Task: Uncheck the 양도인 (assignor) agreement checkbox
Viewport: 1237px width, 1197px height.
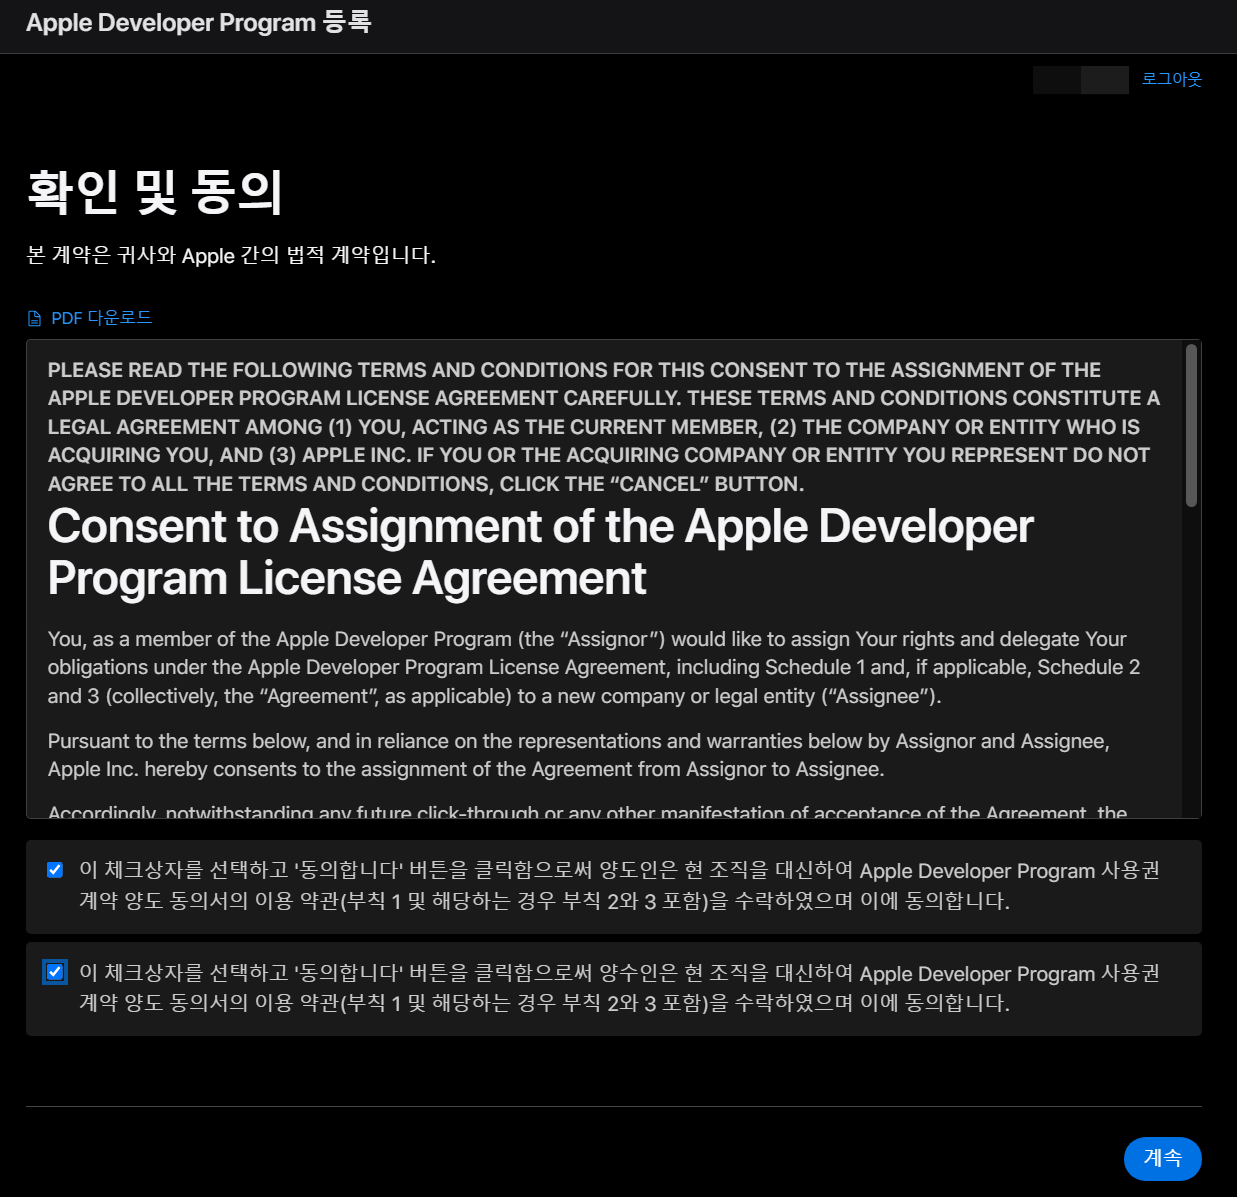Action: [55, 870]
